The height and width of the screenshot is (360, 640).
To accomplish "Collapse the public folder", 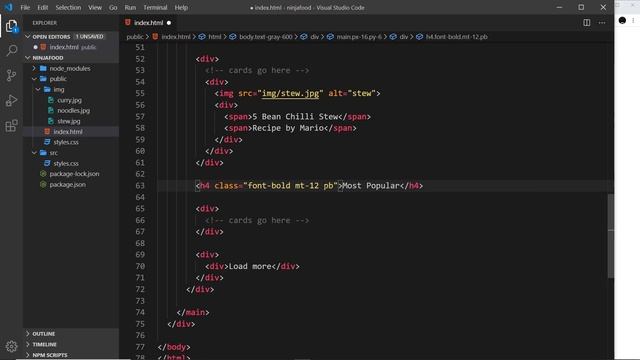I will 34,79.
